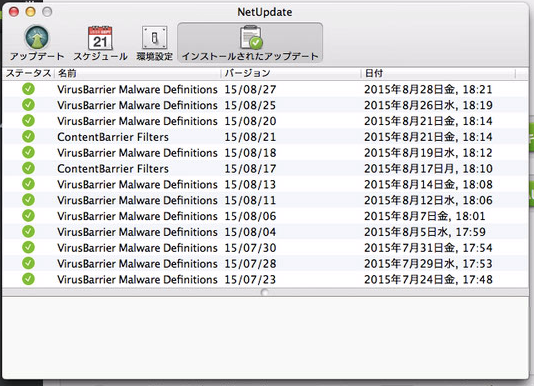534x386 pixels.
Task: Click green status check for version 15/08/20
Action: coord(29,121)
